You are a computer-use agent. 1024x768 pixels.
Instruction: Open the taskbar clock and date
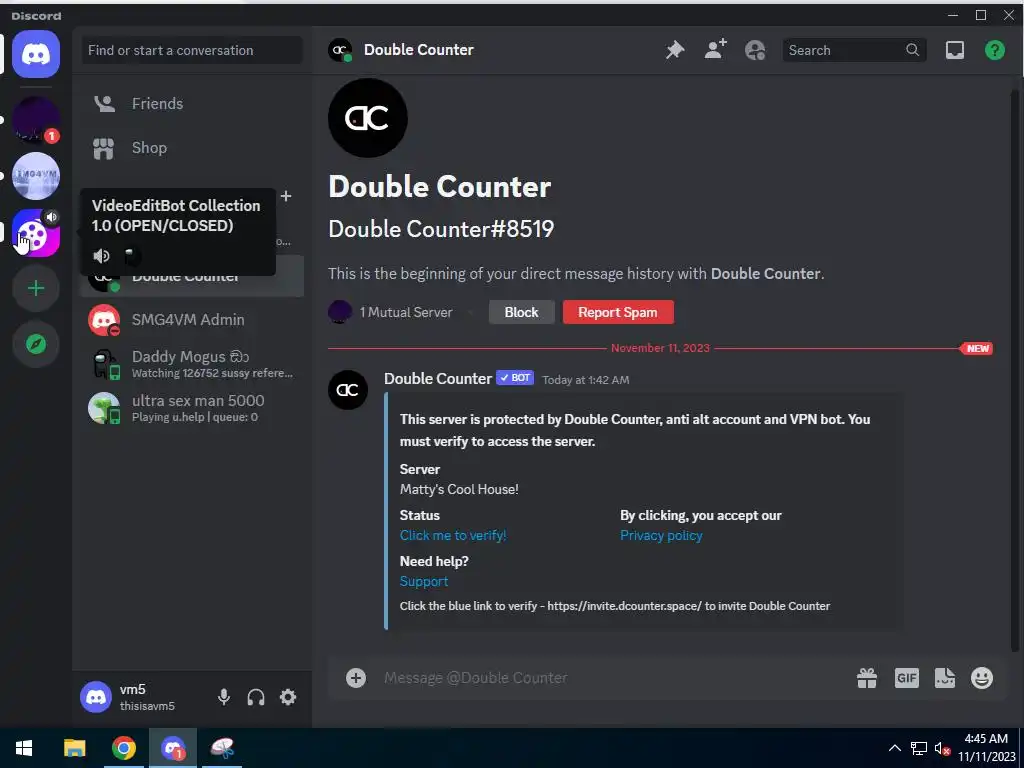click(986, 748)
